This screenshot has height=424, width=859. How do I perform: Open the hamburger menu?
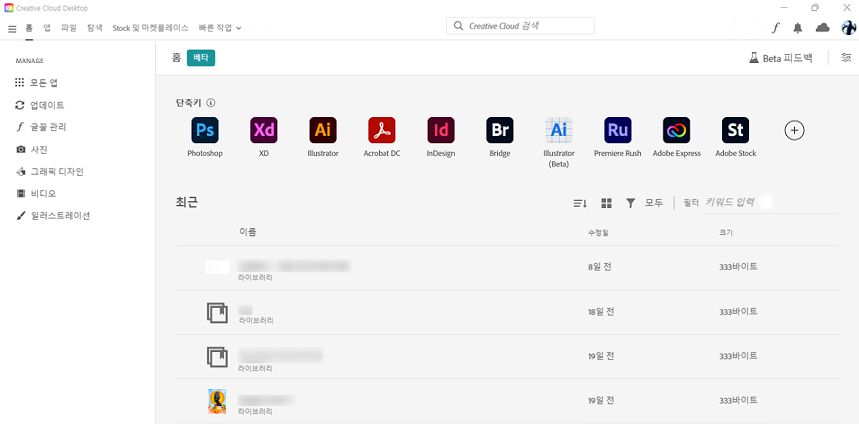click(x=12, y=28)
